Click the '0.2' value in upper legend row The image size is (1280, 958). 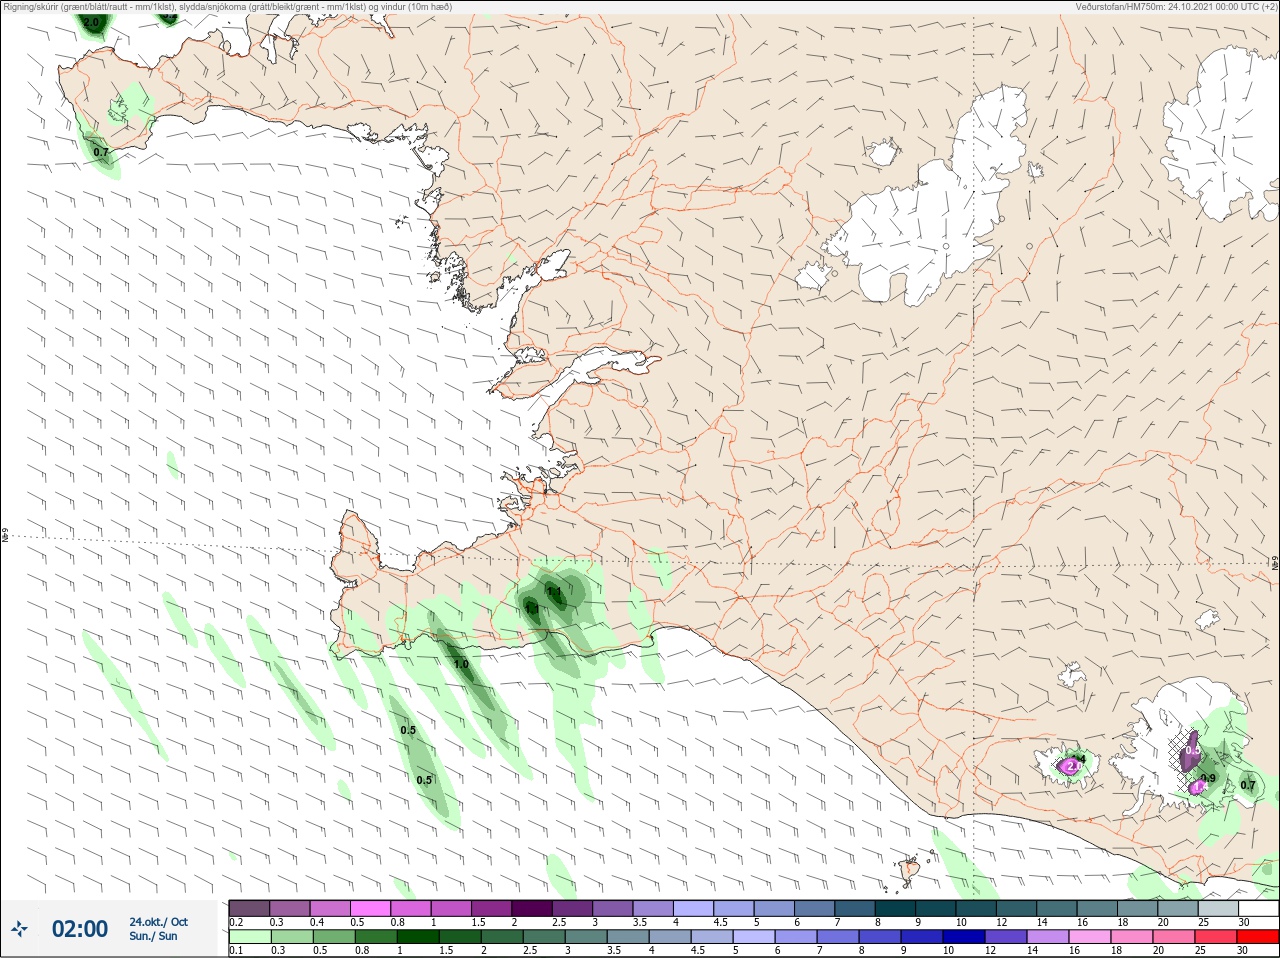[x=236, y=922]
